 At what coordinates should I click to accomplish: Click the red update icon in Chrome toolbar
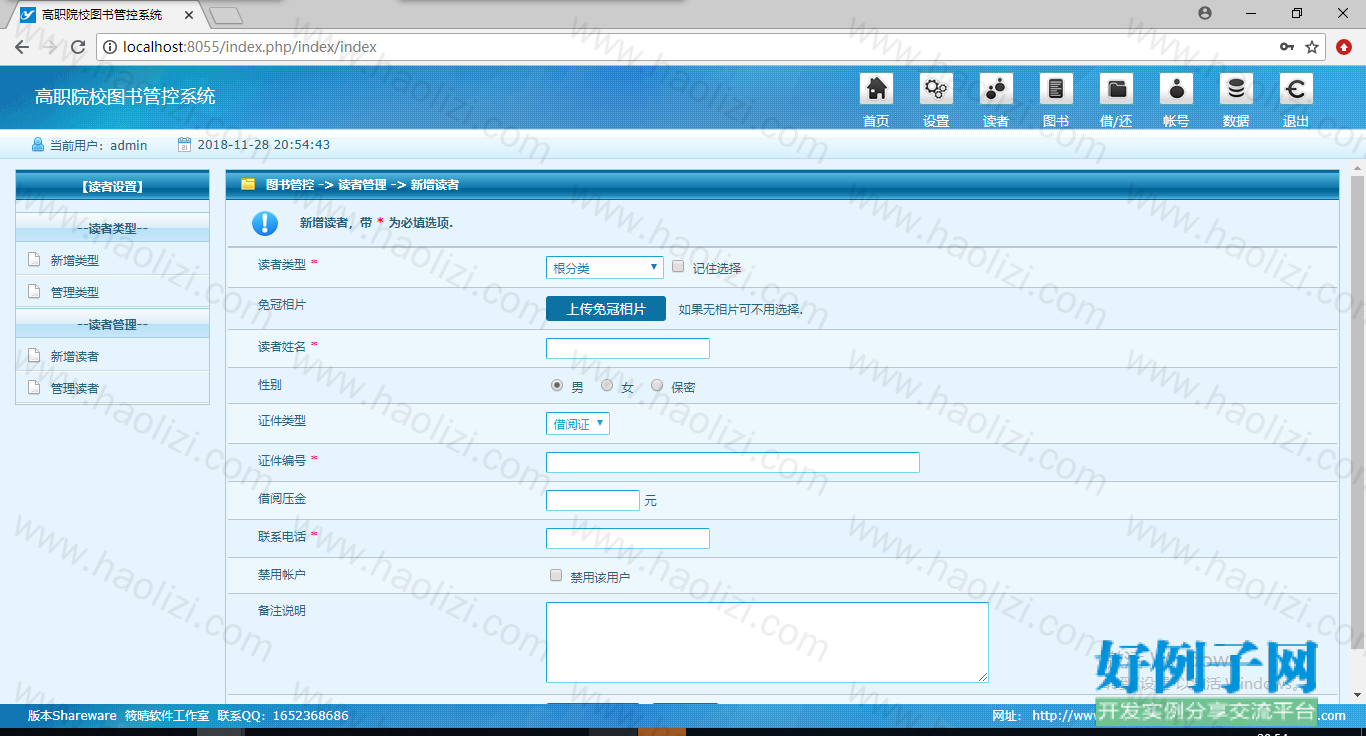click(1344, 47)
